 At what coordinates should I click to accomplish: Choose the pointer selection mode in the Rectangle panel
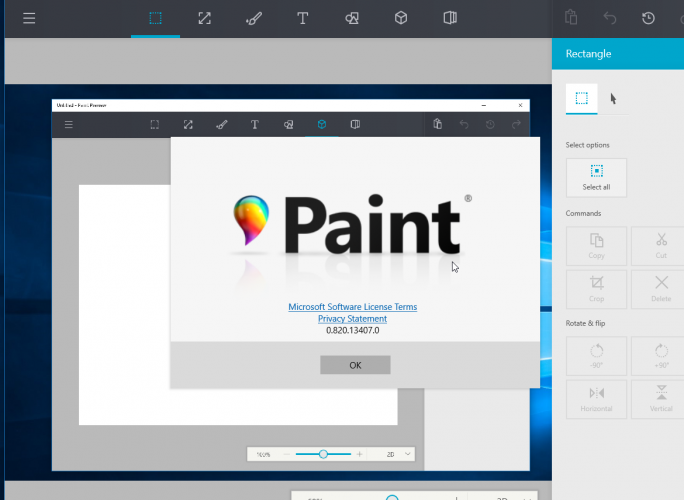coord(613,99)
